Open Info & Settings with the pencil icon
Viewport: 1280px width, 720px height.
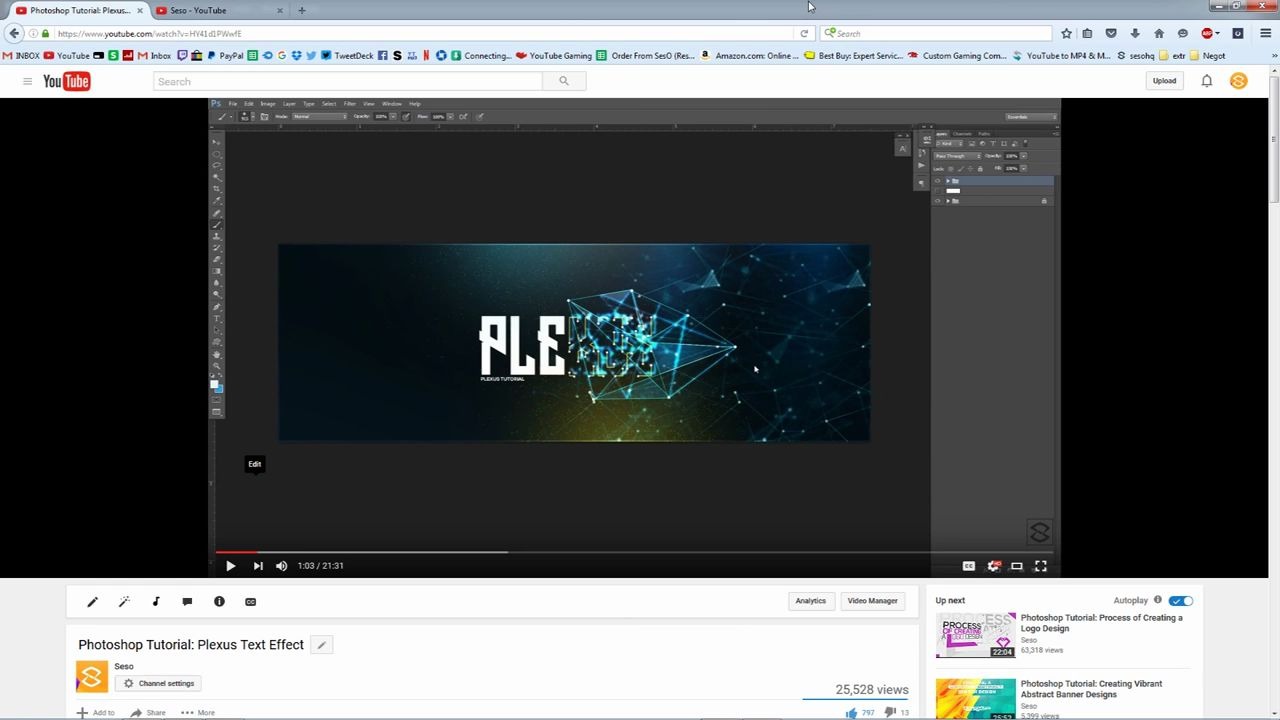92,601
